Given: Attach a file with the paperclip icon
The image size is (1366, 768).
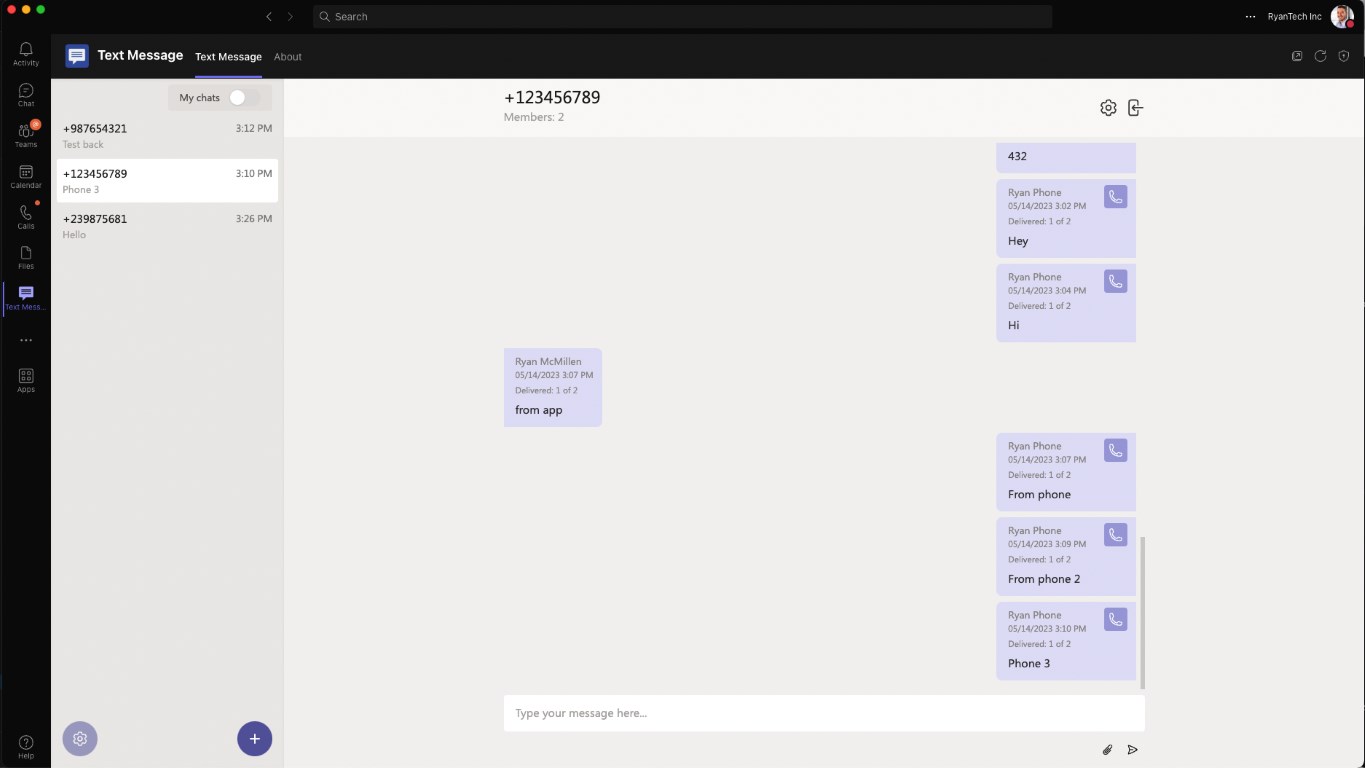Looking at the screenshot, I should pyautogui.click(x=1107, y=750).
